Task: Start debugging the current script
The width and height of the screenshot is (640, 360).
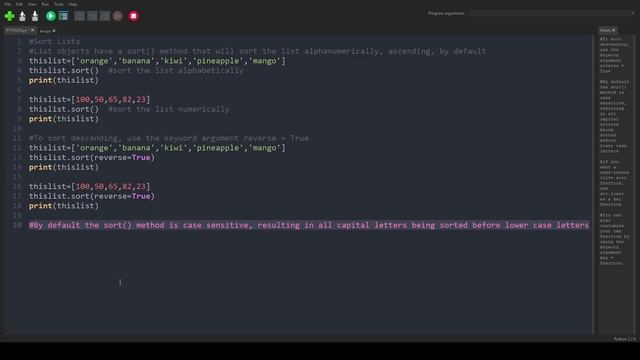Action: pyautogui.click(x=63, y=16)
